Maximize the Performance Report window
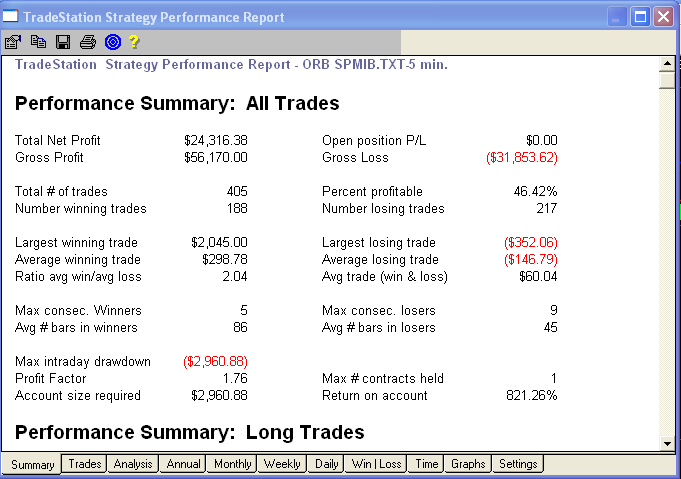This screenshot has height=479, width=681. tap(640, 17)
